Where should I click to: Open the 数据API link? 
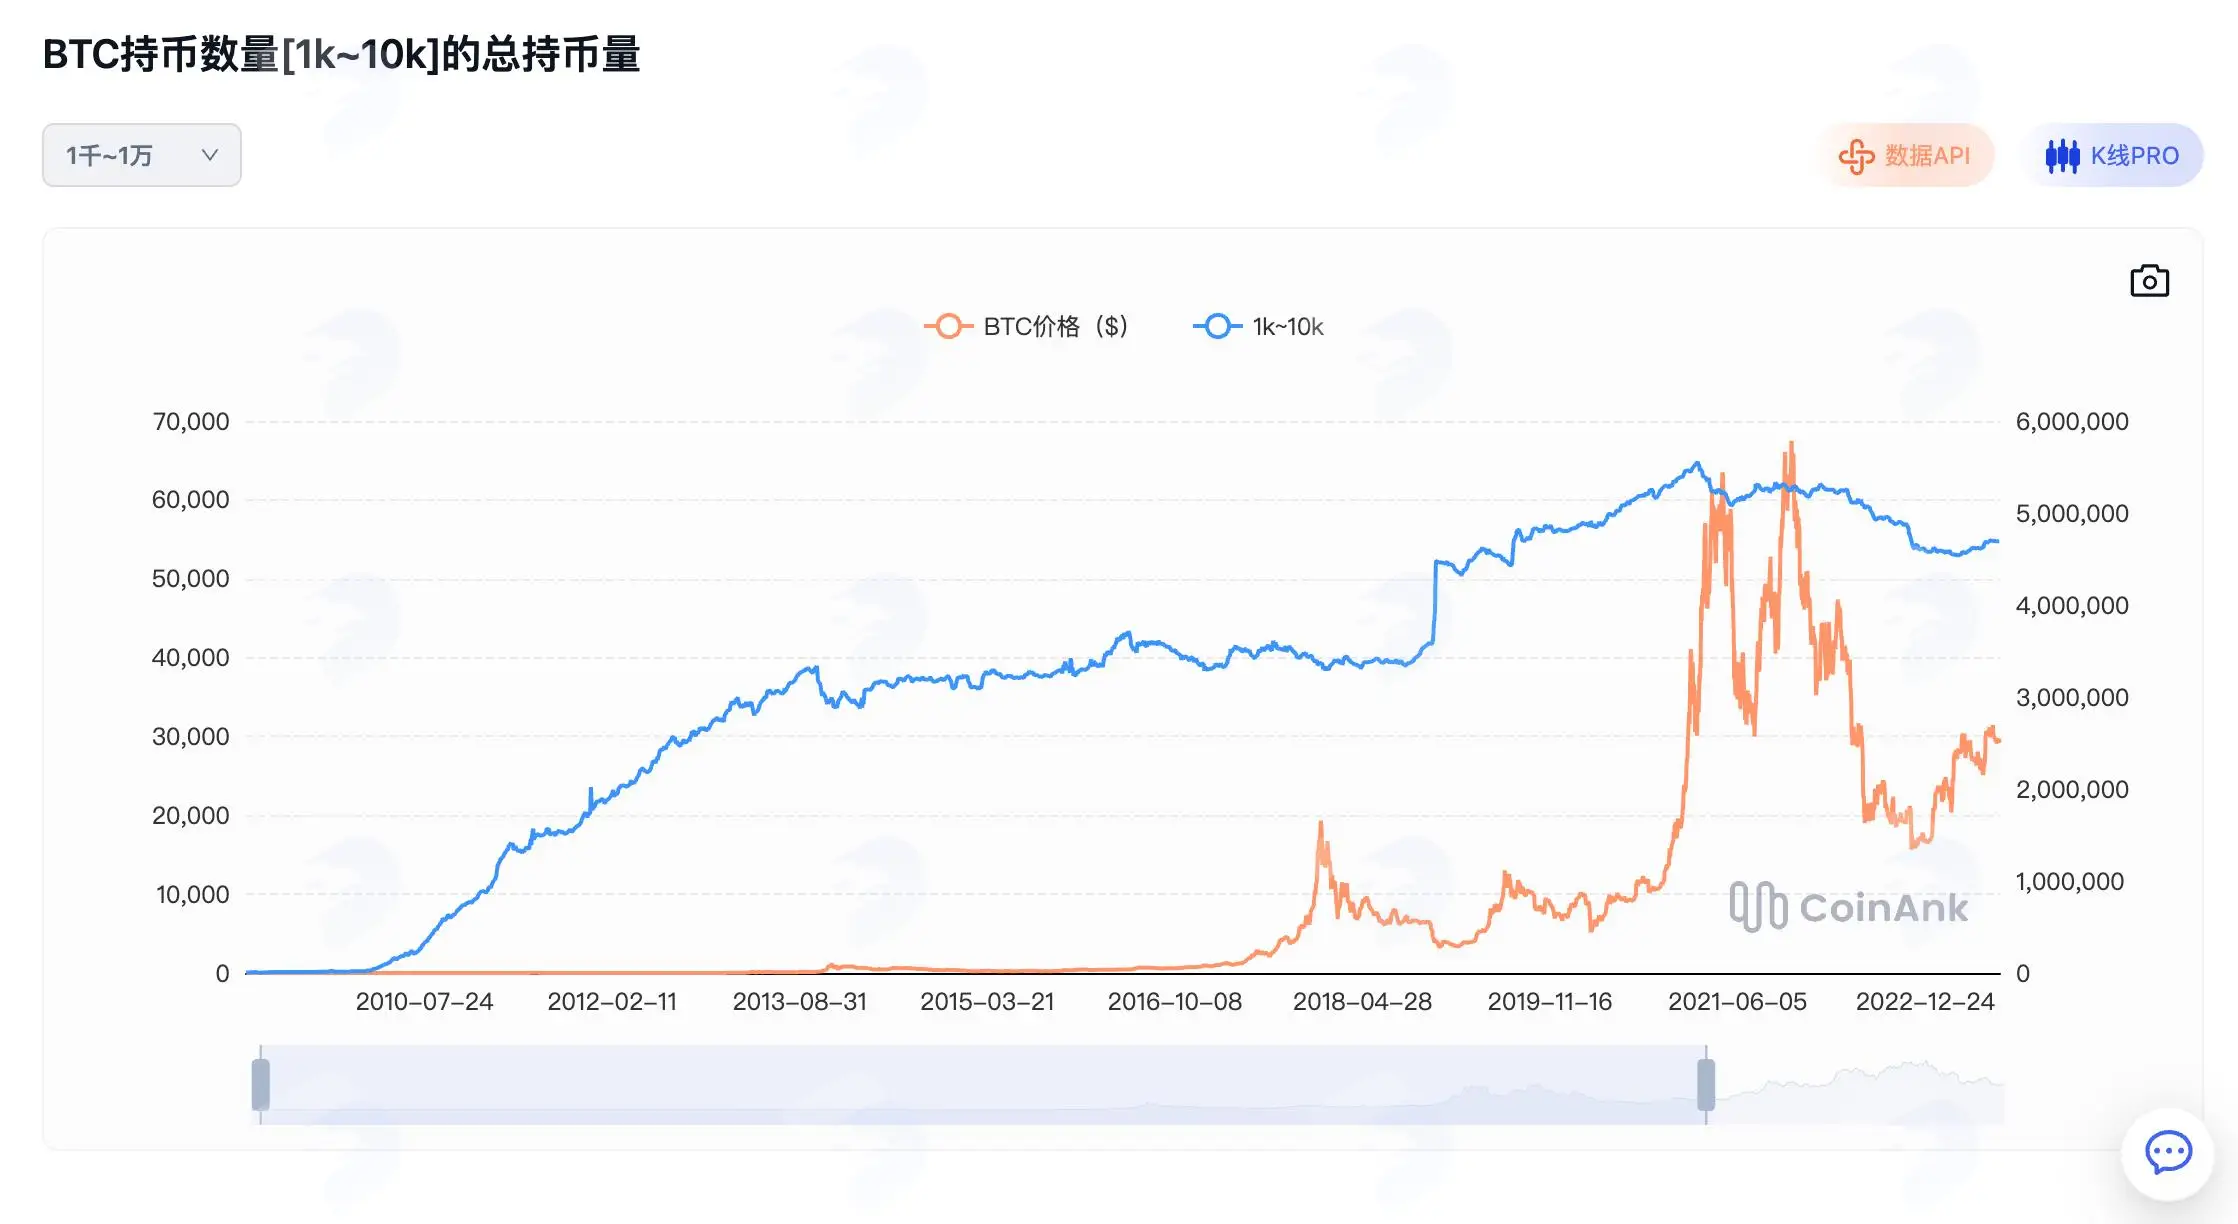[x=1906, y=156]
